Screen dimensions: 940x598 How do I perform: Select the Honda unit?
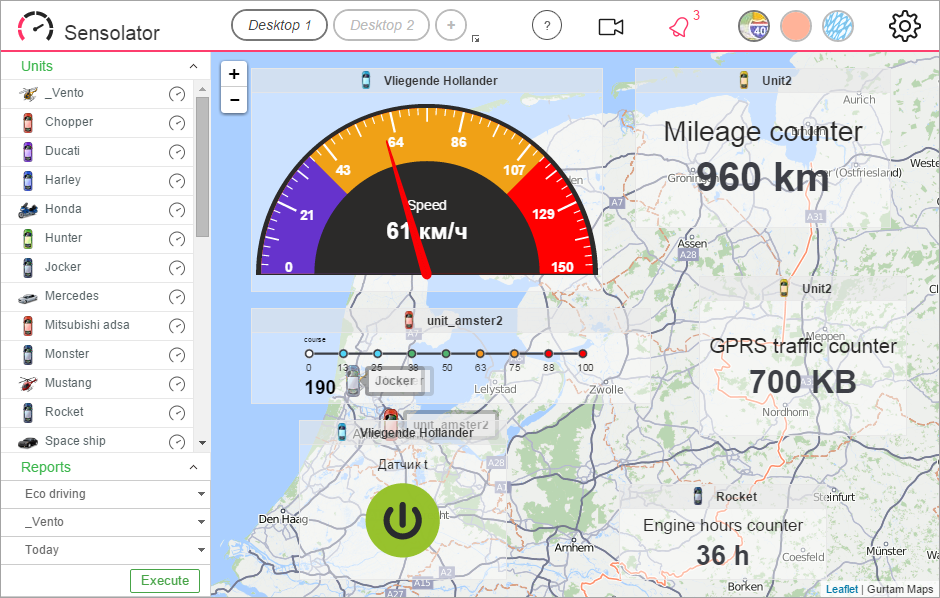click(x=97, y=210)
